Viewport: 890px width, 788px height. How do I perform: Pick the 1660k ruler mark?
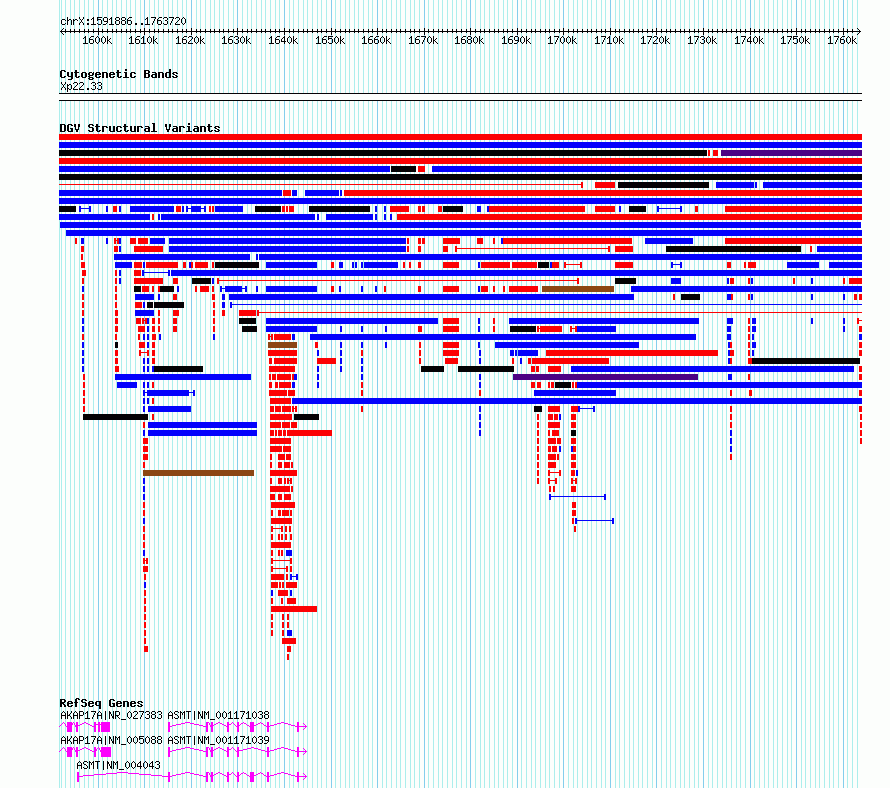pyautogui.click(x=376, y=40)
